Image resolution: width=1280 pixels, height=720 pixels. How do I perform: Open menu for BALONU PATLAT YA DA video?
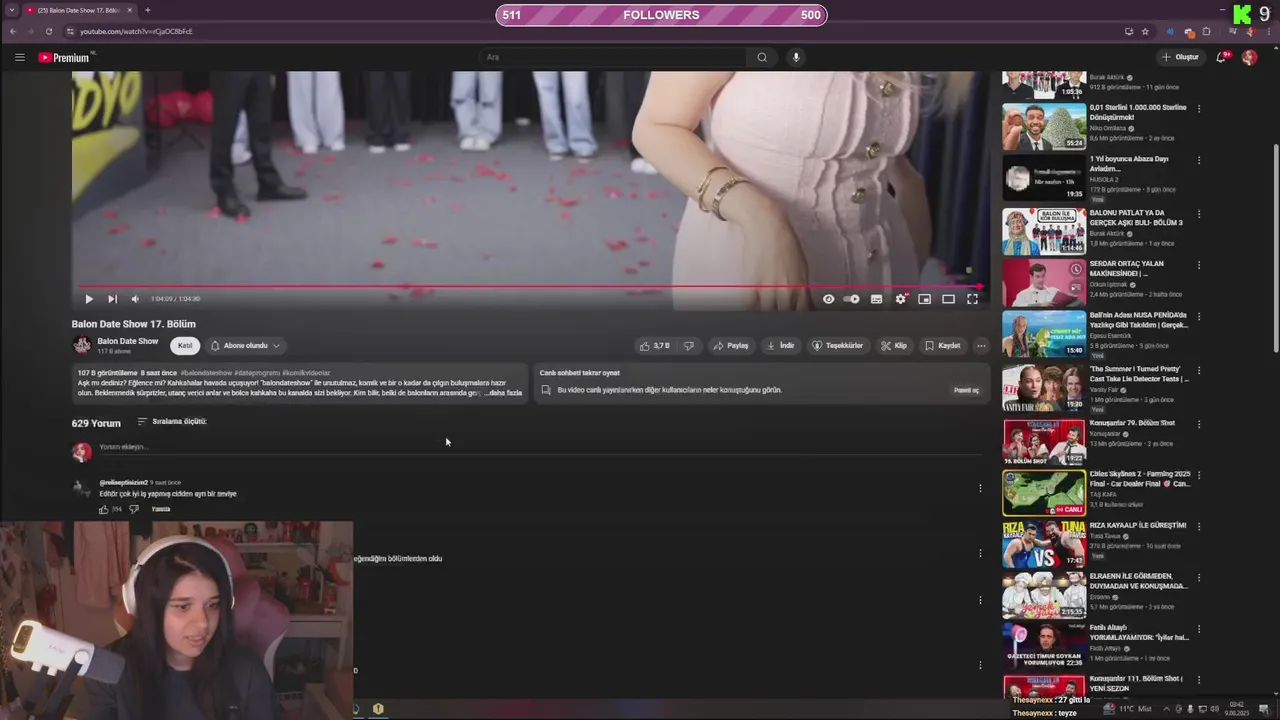[x=1199, y=214]
